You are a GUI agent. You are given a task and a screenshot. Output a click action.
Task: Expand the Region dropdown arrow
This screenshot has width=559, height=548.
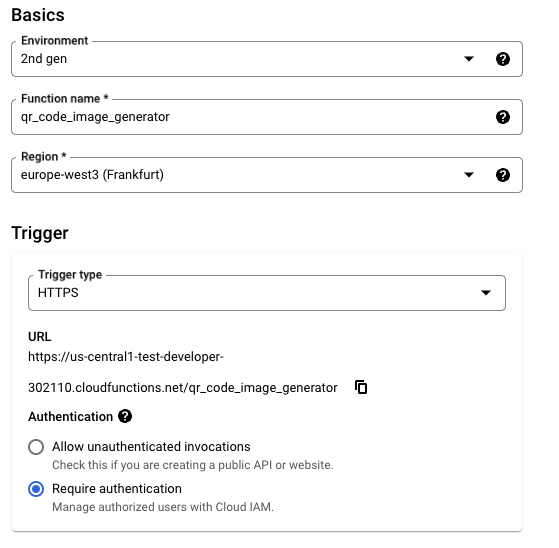click(469, 175)
